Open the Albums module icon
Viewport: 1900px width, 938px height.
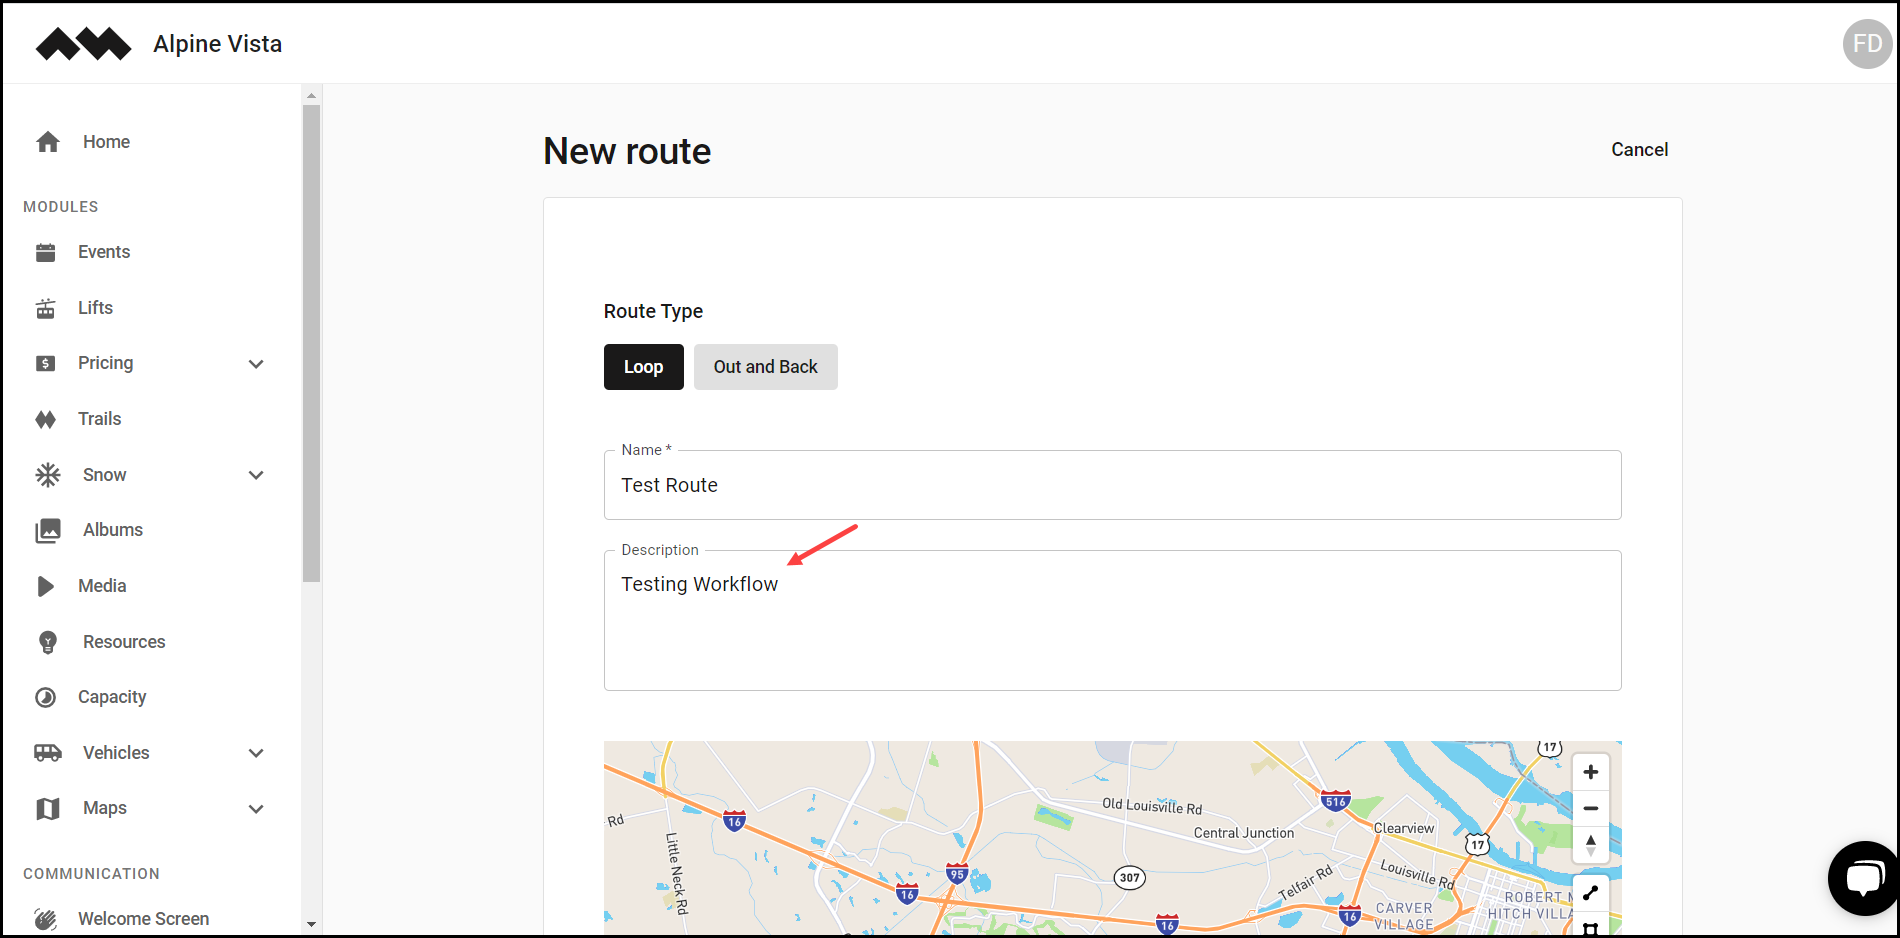(x=46, y=530)
